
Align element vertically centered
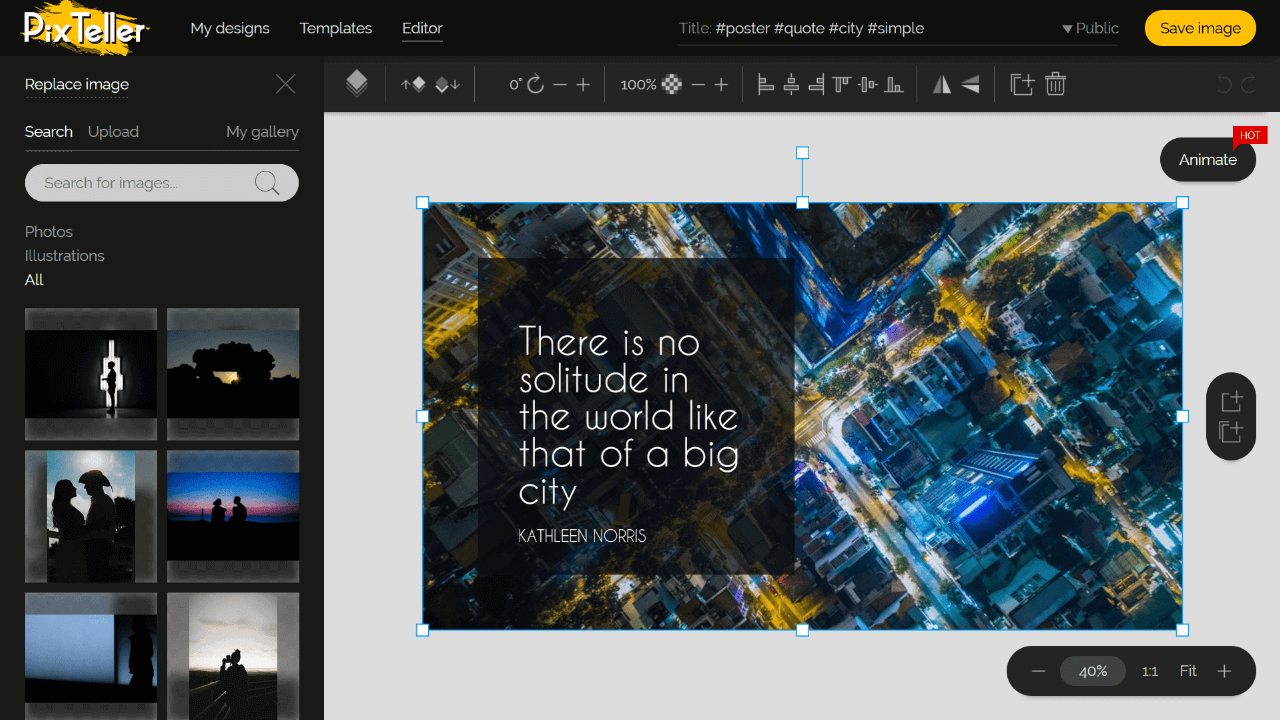click(868, 85)
